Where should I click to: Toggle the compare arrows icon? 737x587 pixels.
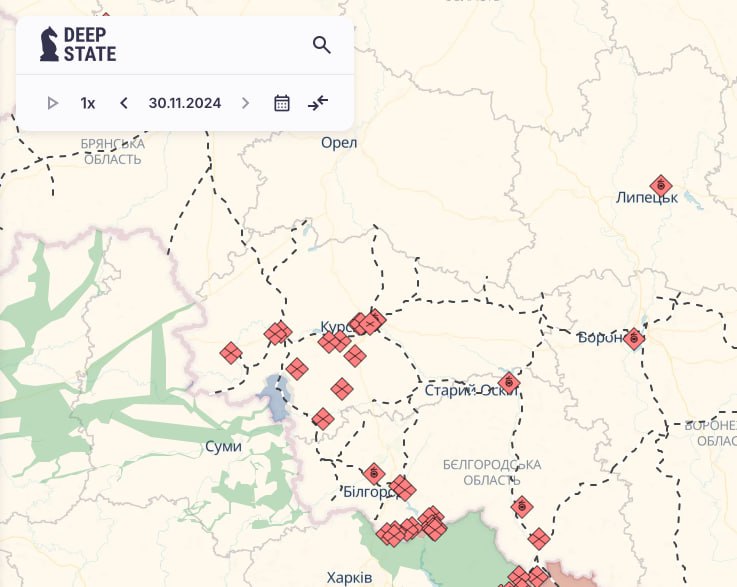coord(318,103)
